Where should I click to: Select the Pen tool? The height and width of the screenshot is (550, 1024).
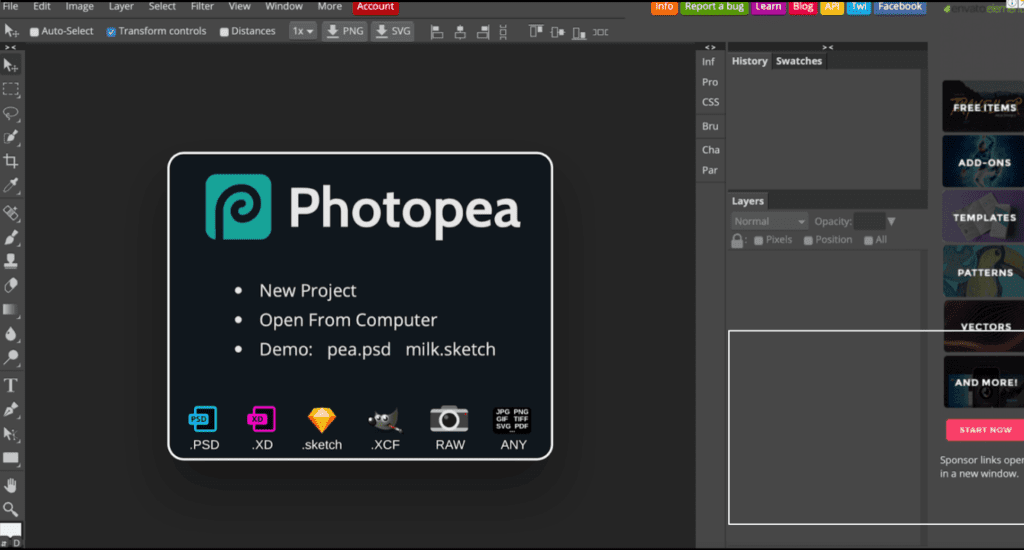point(10,410)
